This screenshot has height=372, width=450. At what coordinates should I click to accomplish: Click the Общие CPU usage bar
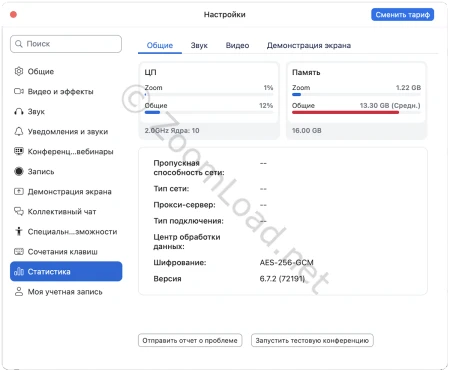(209, 112)
